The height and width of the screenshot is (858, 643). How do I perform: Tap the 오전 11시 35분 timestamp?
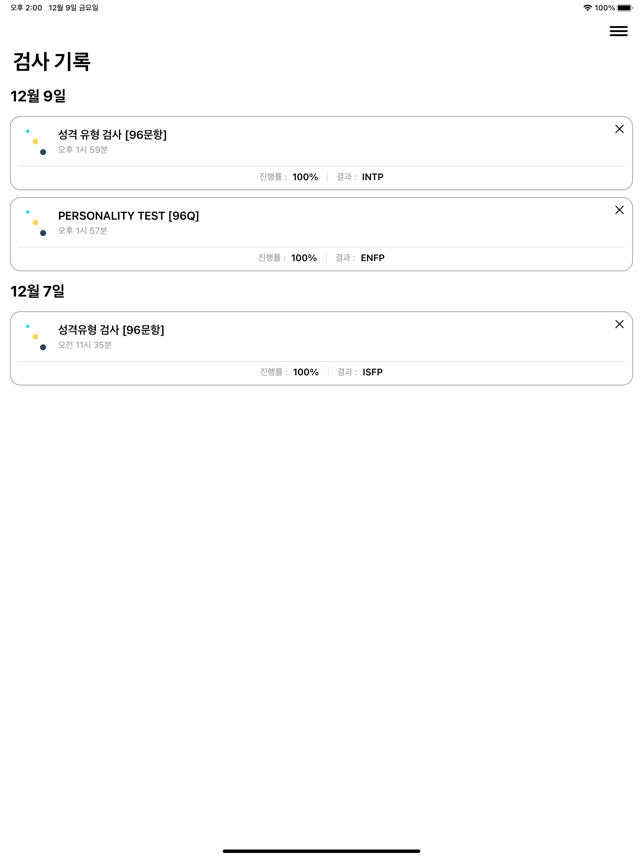pyautogui.click(x=85, y=345)
